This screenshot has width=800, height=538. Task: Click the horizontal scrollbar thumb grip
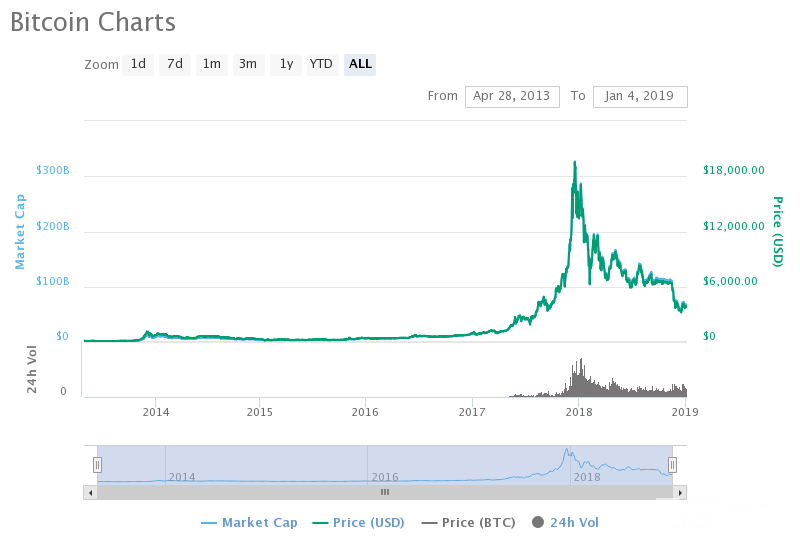(x=384, y=492)
